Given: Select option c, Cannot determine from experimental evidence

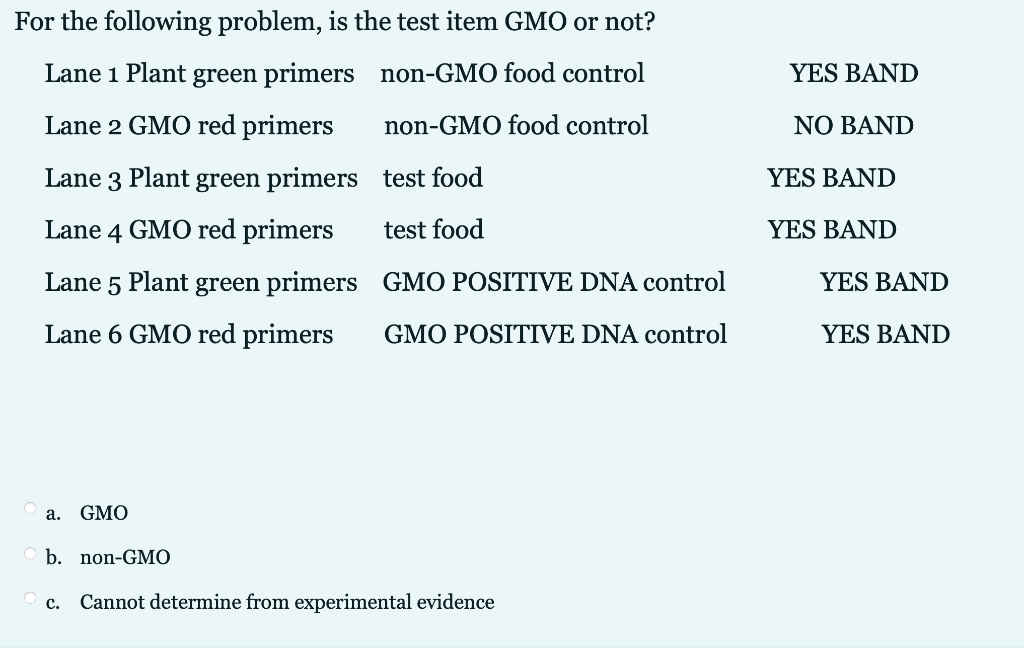Looking at the screenshot, I should pyautogui.click(x=286, y=602).
